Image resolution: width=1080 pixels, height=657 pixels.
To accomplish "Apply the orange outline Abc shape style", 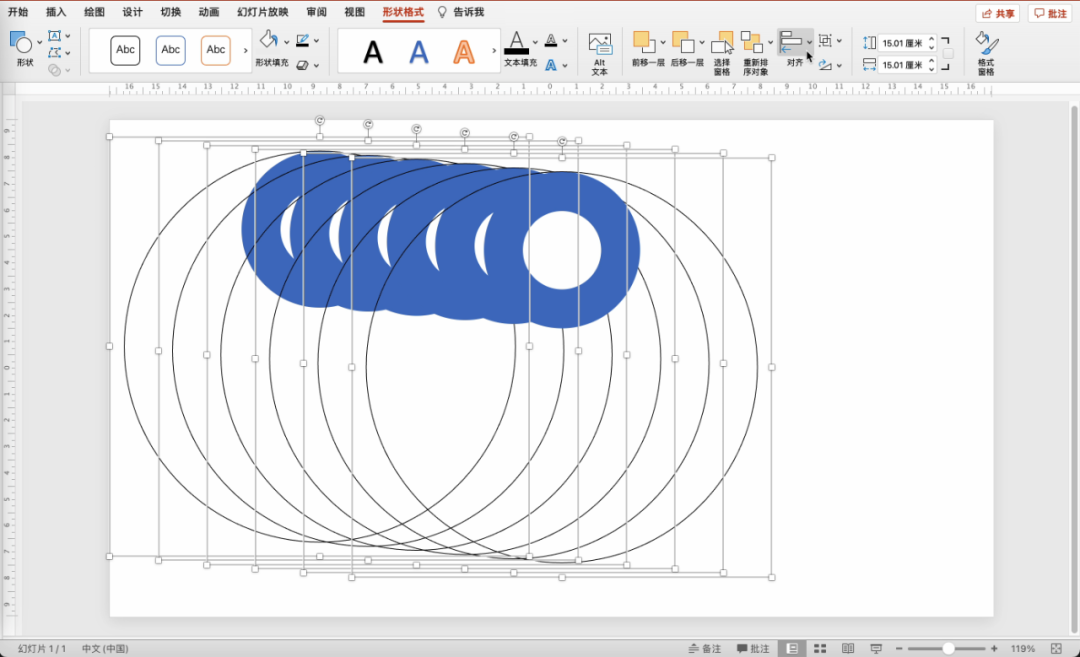I will pos(216,50).
